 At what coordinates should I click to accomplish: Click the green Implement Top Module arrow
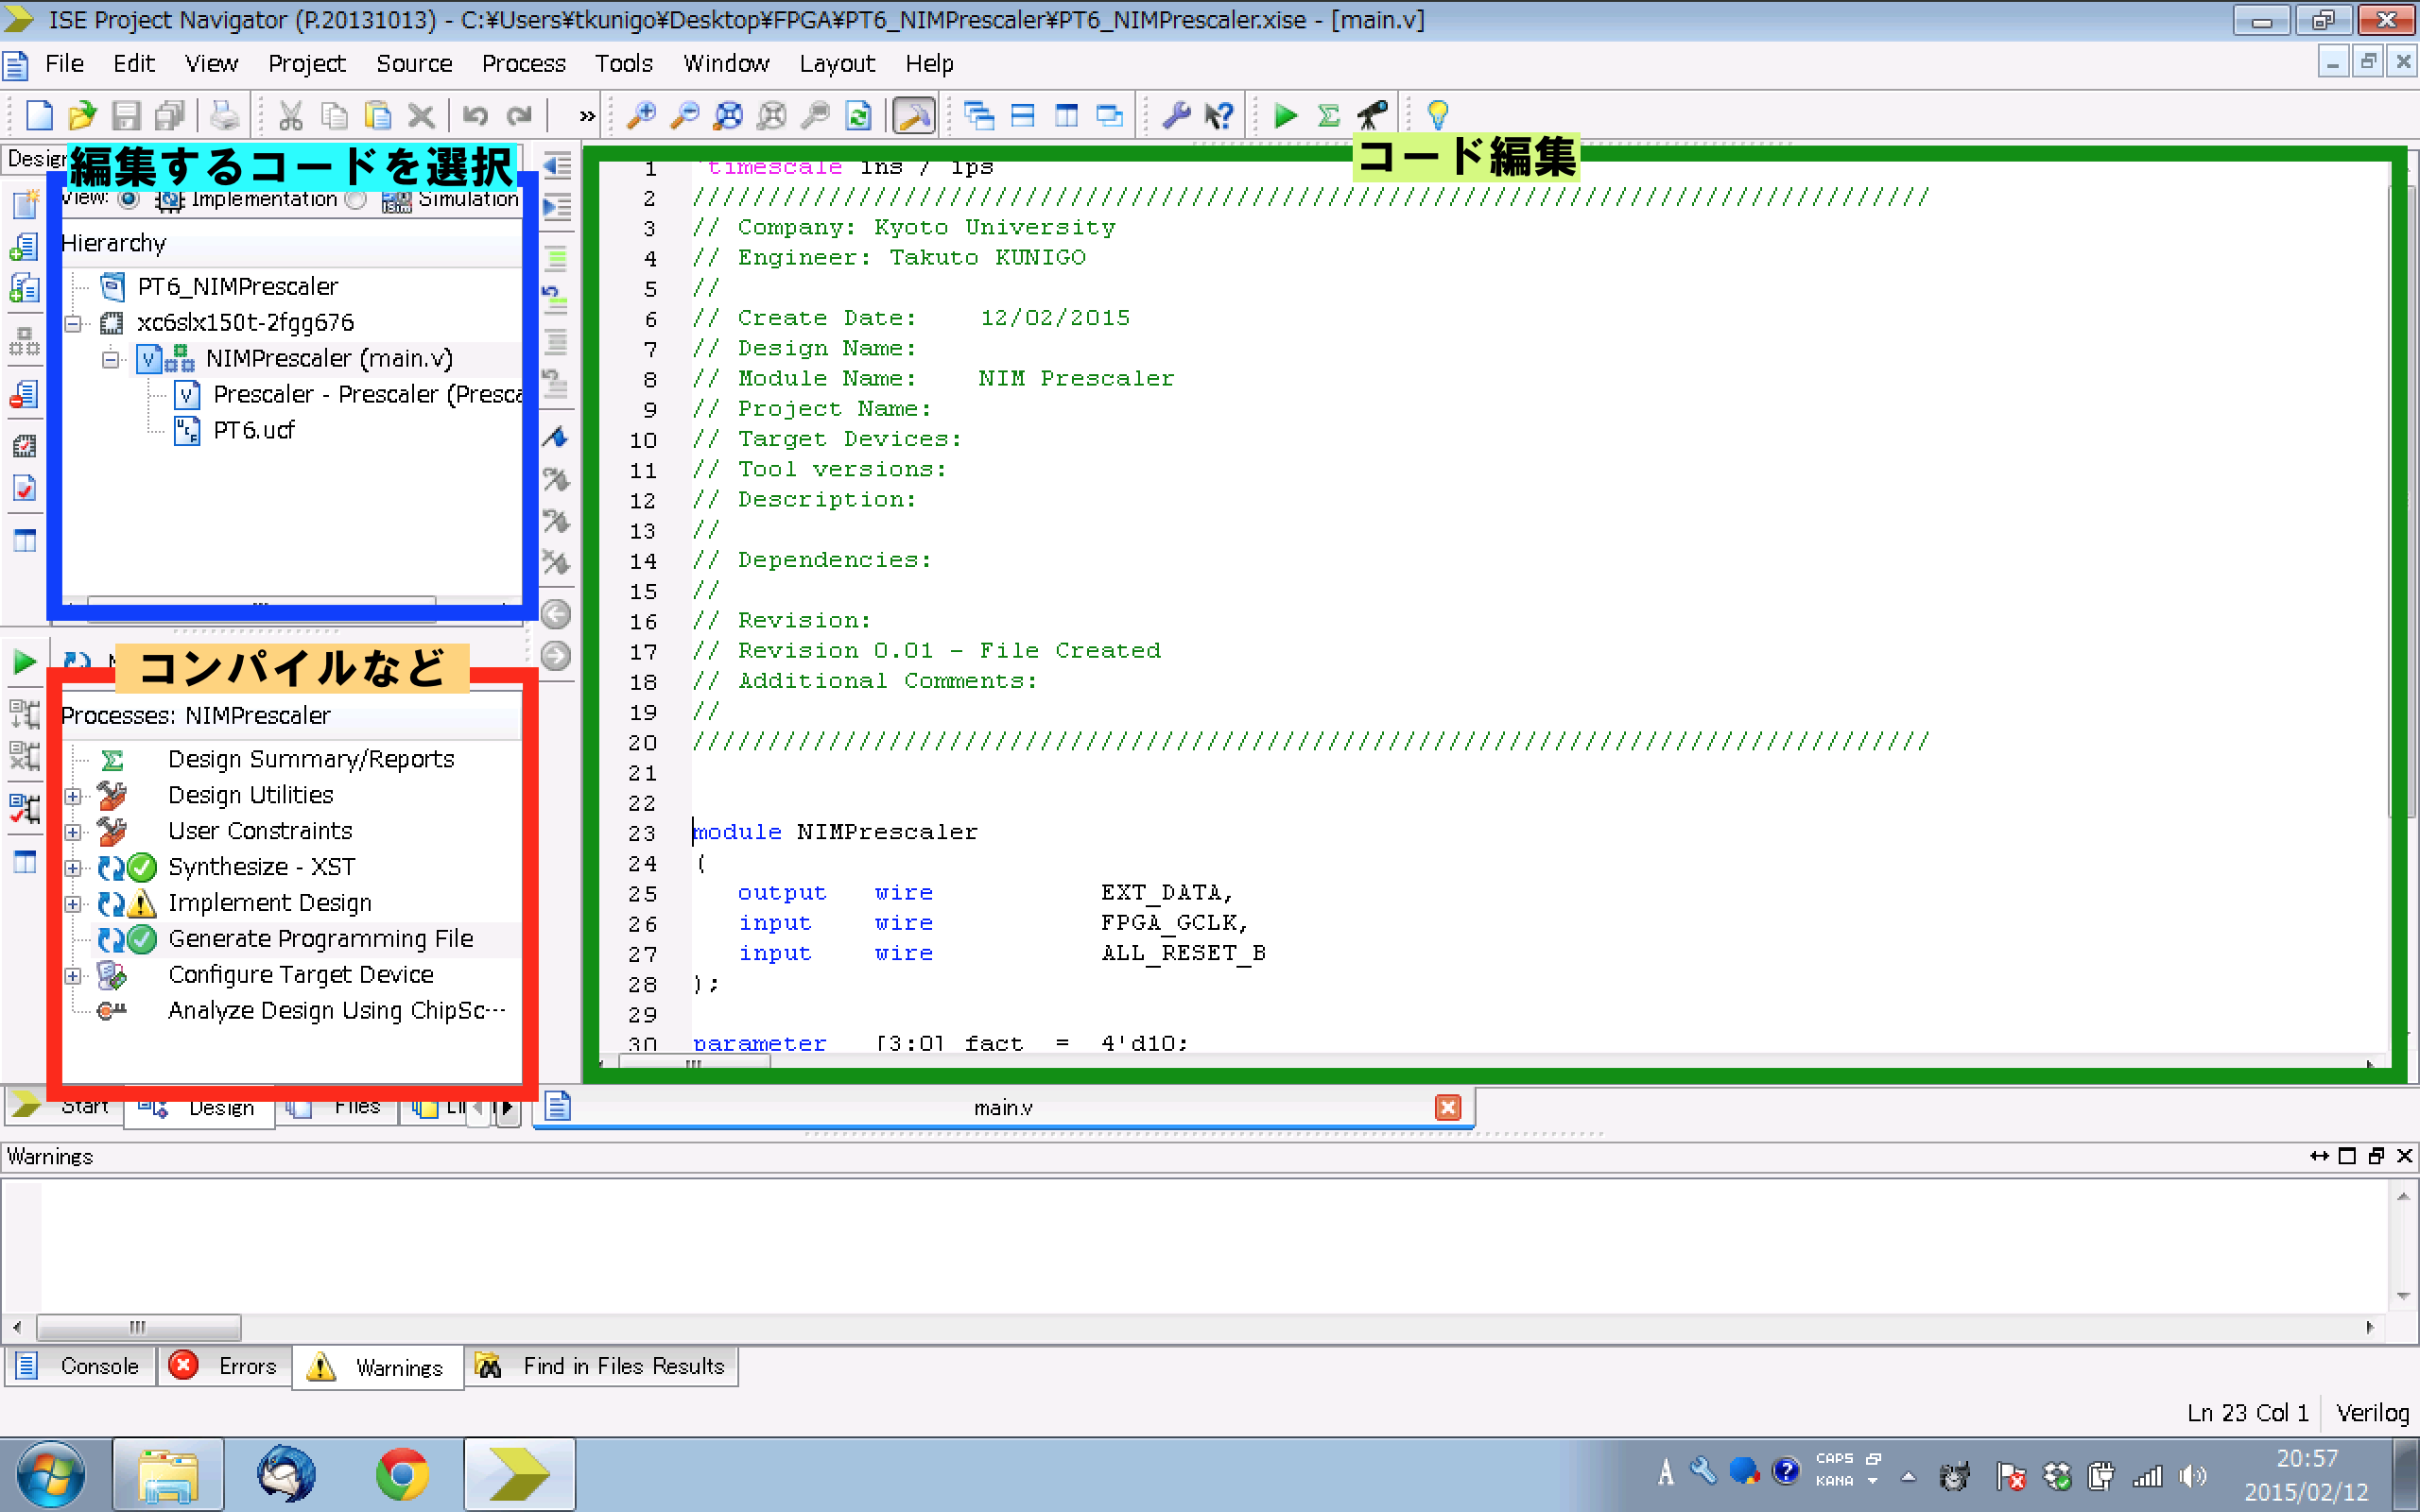(x=1286, y=116)
